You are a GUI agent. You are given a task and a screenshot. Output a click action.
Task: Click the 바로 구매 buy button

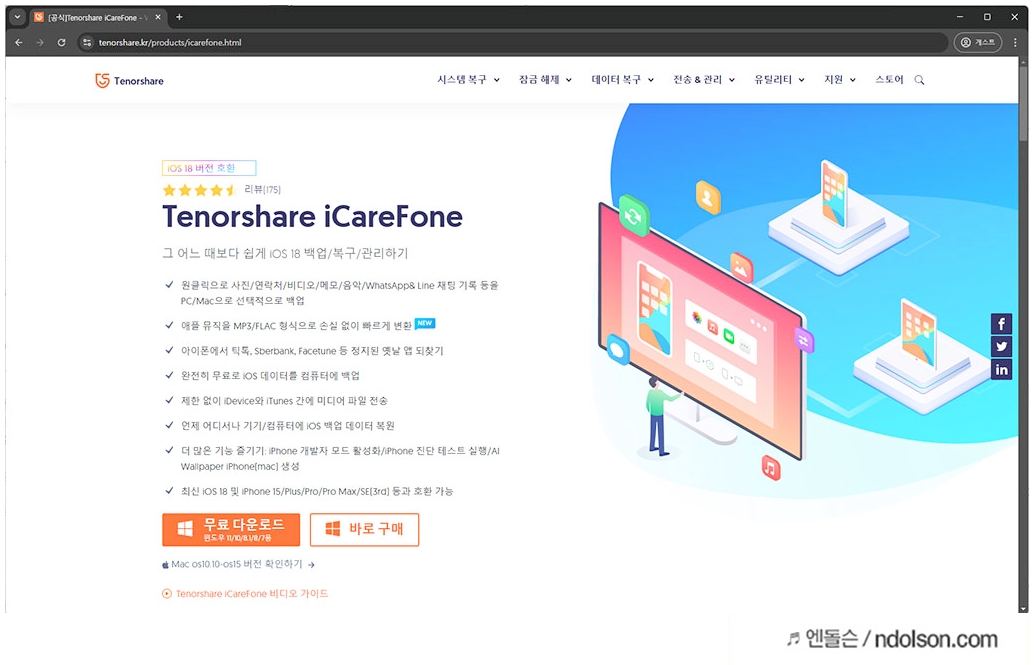click(x=364, y=530)
